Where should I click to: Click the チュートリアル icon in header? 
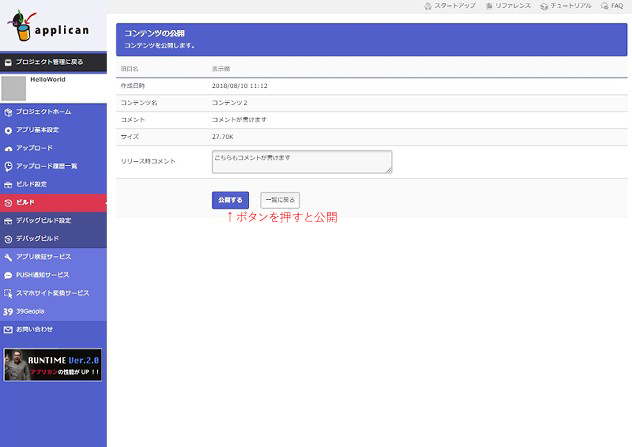[x=544, y=6]
